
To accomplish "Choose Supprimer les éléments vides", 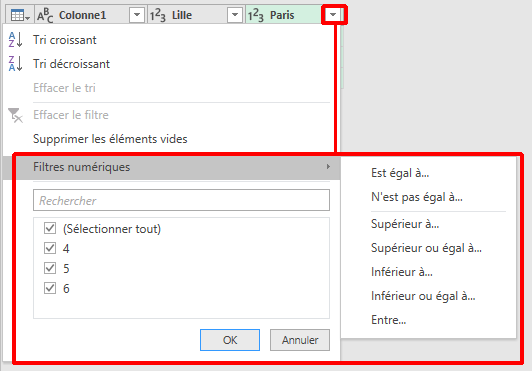I will (110, 139).
